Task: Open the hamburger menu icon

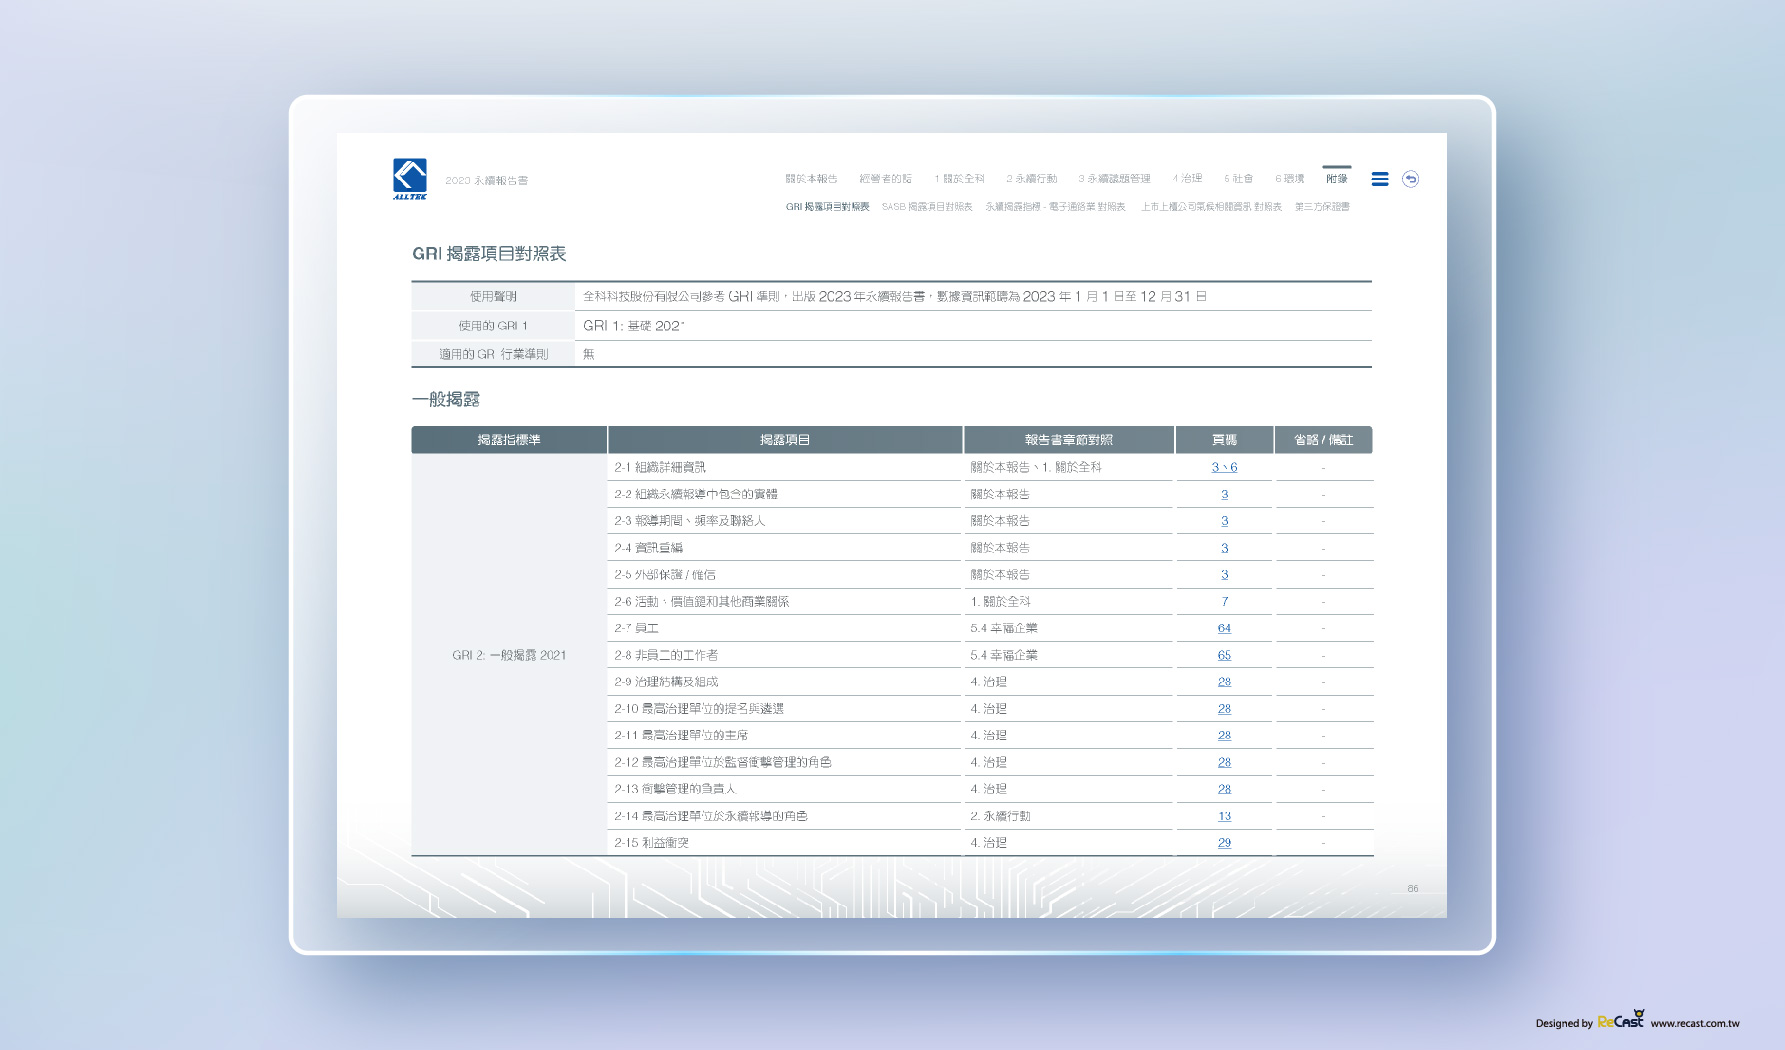Action: (x=1380, y=179)
